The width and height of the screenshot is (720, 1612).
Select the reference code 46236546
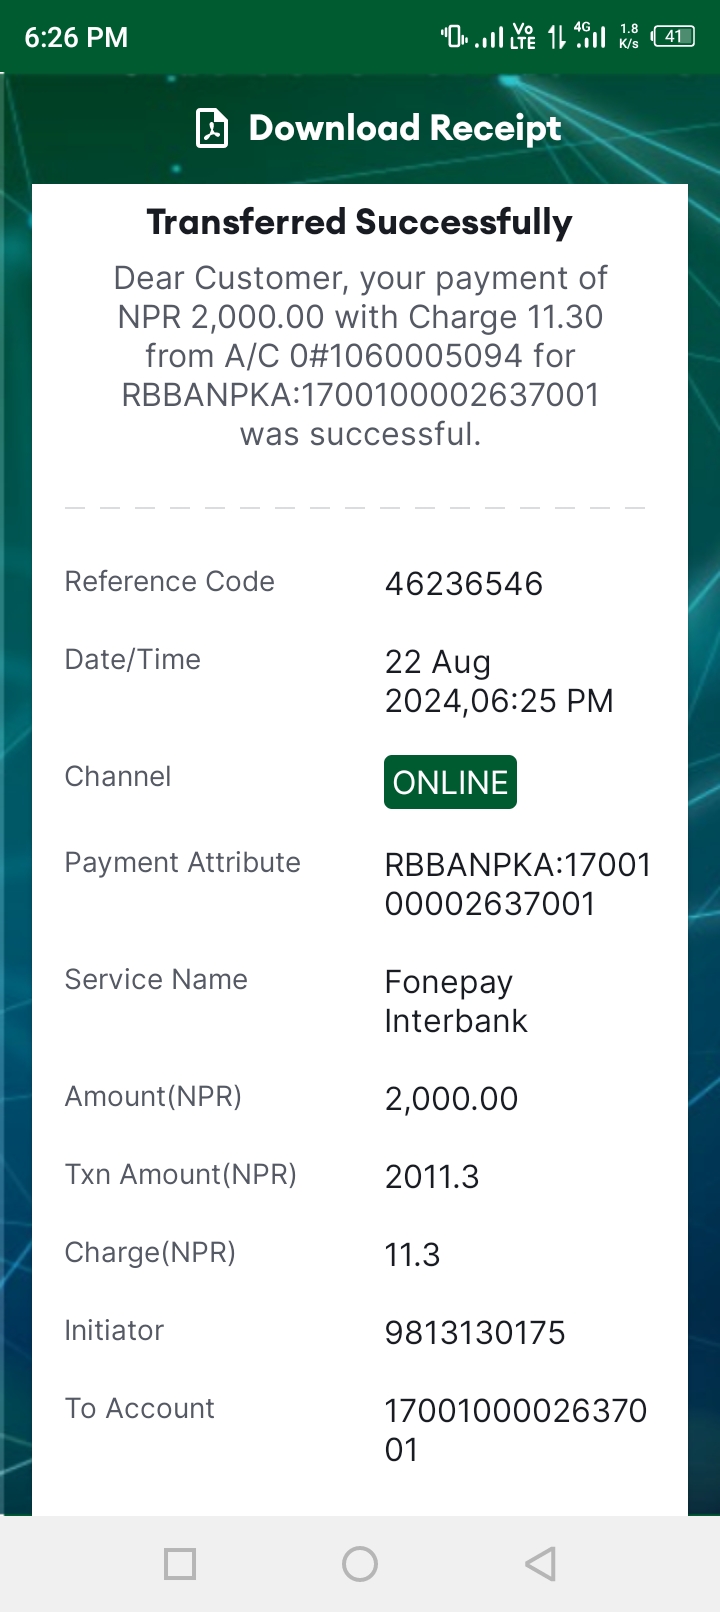click(464, 584)
